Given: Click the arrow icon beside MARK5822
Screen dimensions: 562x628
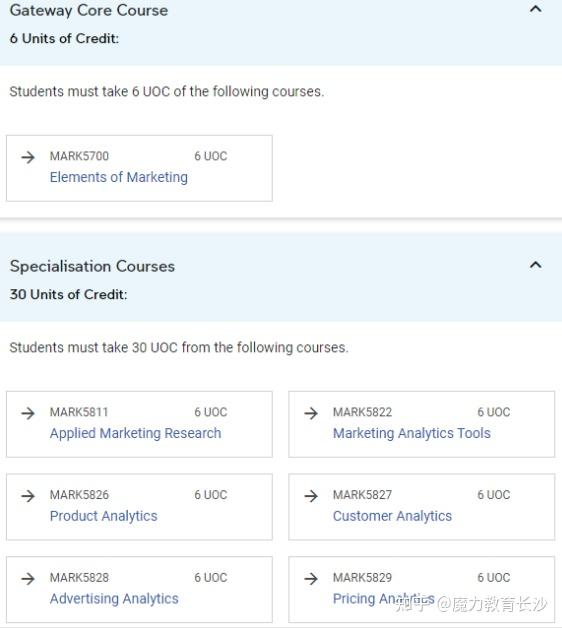Looking at the screenshot, I should click(311, 413).
